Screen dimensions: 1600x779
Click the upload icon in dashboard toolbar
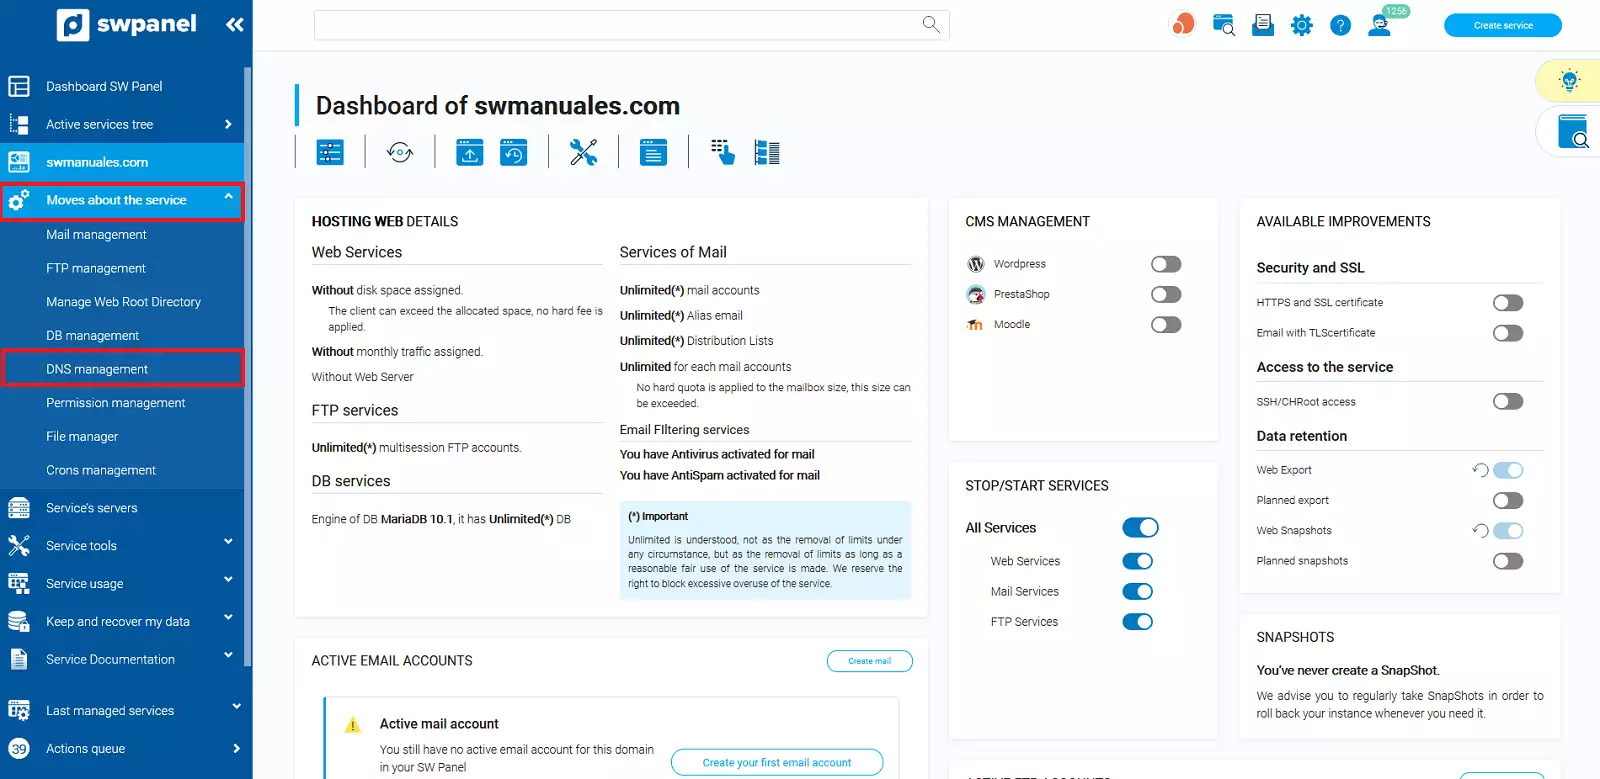click(x=470, y=152)
